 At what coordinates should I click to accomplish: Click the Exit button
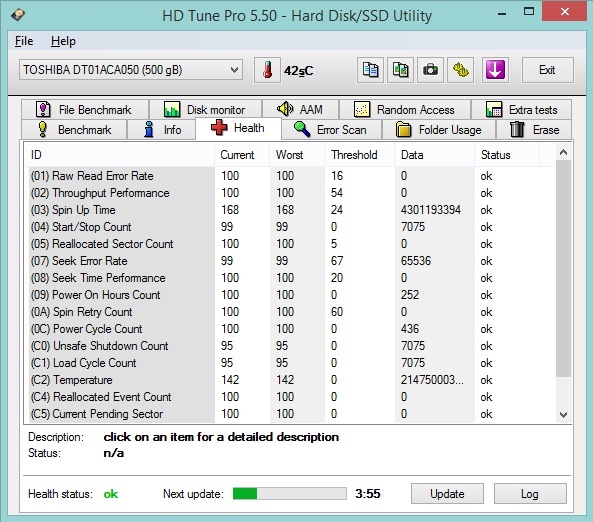[x=547, y=70]
